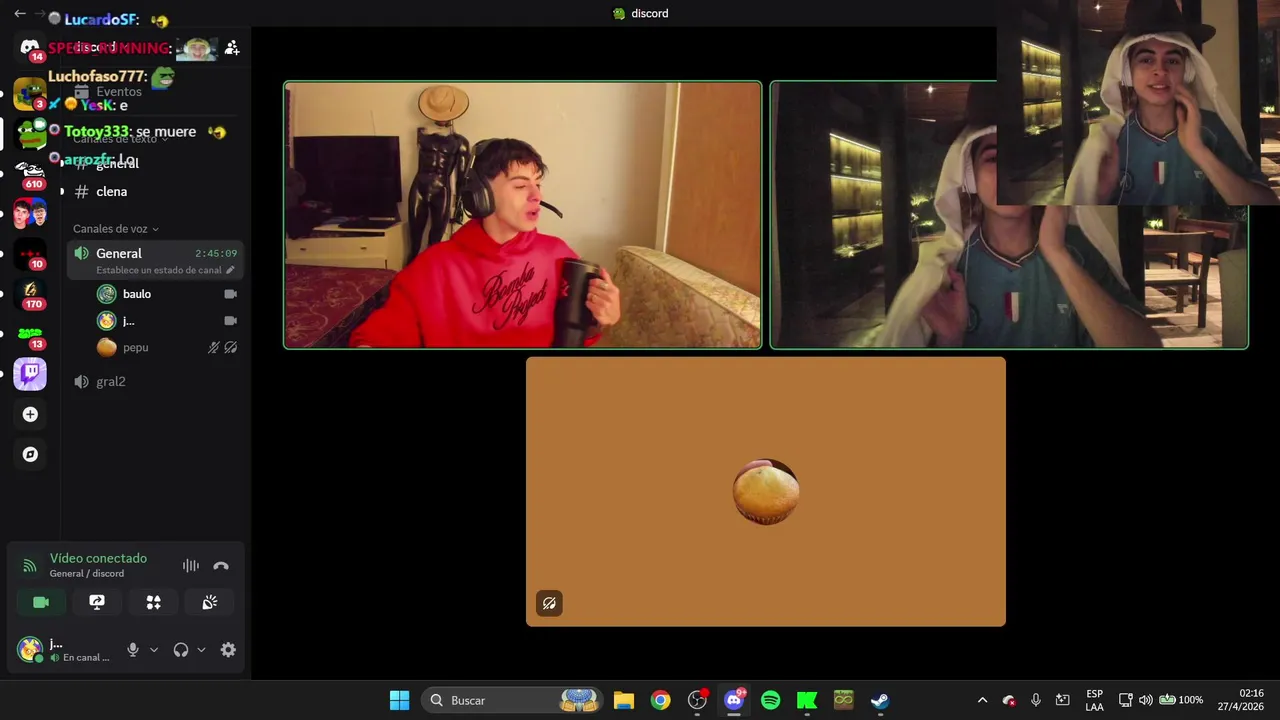Open Kick app from taskbar
This screenshot has width=1280, height=720.
click(x=807, y=700)
